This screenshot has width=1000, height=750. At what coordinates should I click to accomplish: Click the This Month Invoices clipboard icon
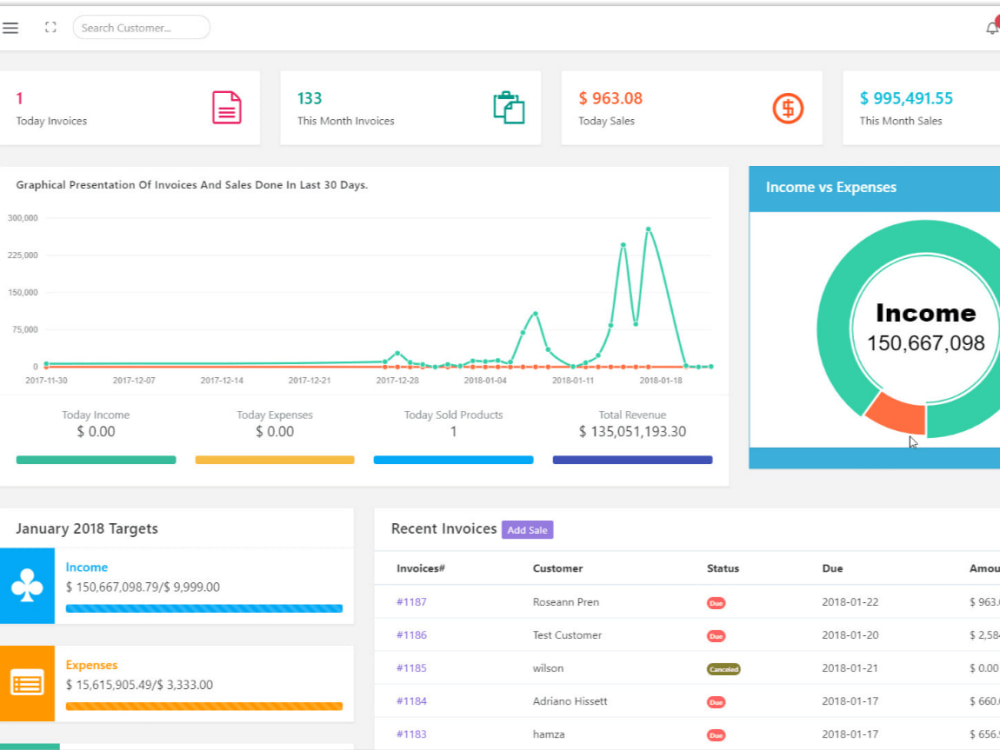coord(508,106)
